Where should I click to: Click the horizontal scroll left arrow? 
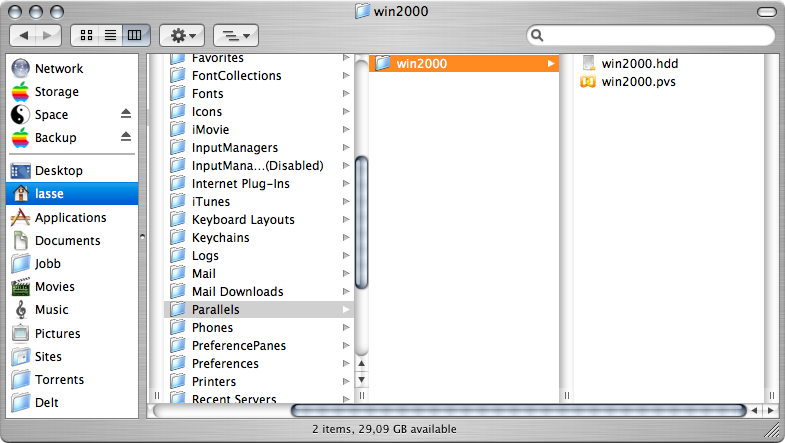[x=754, y=410]
